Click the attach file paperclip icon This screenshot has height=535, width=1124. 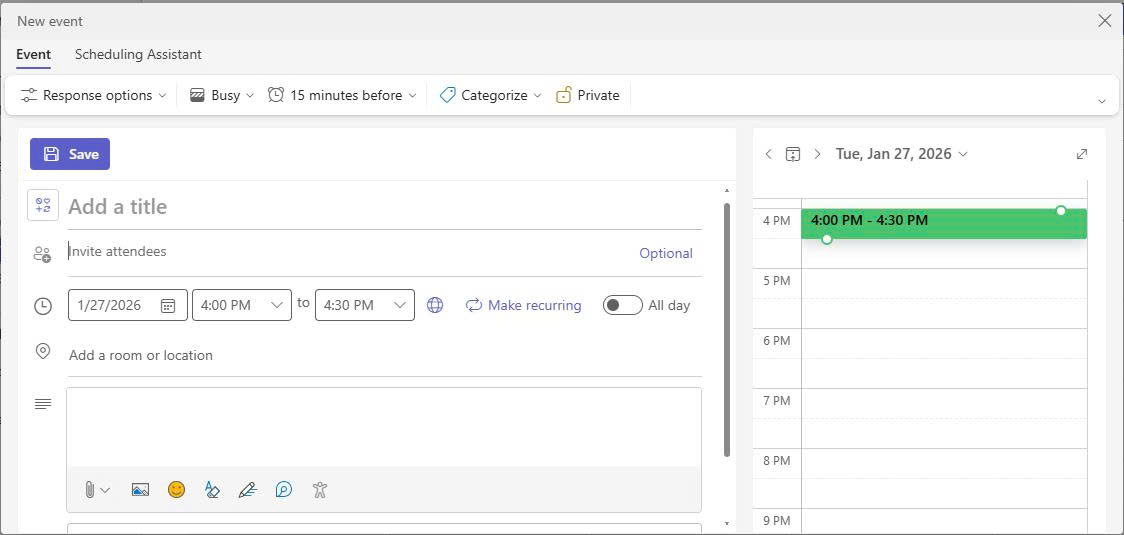pyautogui.click(x=89, y=490)
